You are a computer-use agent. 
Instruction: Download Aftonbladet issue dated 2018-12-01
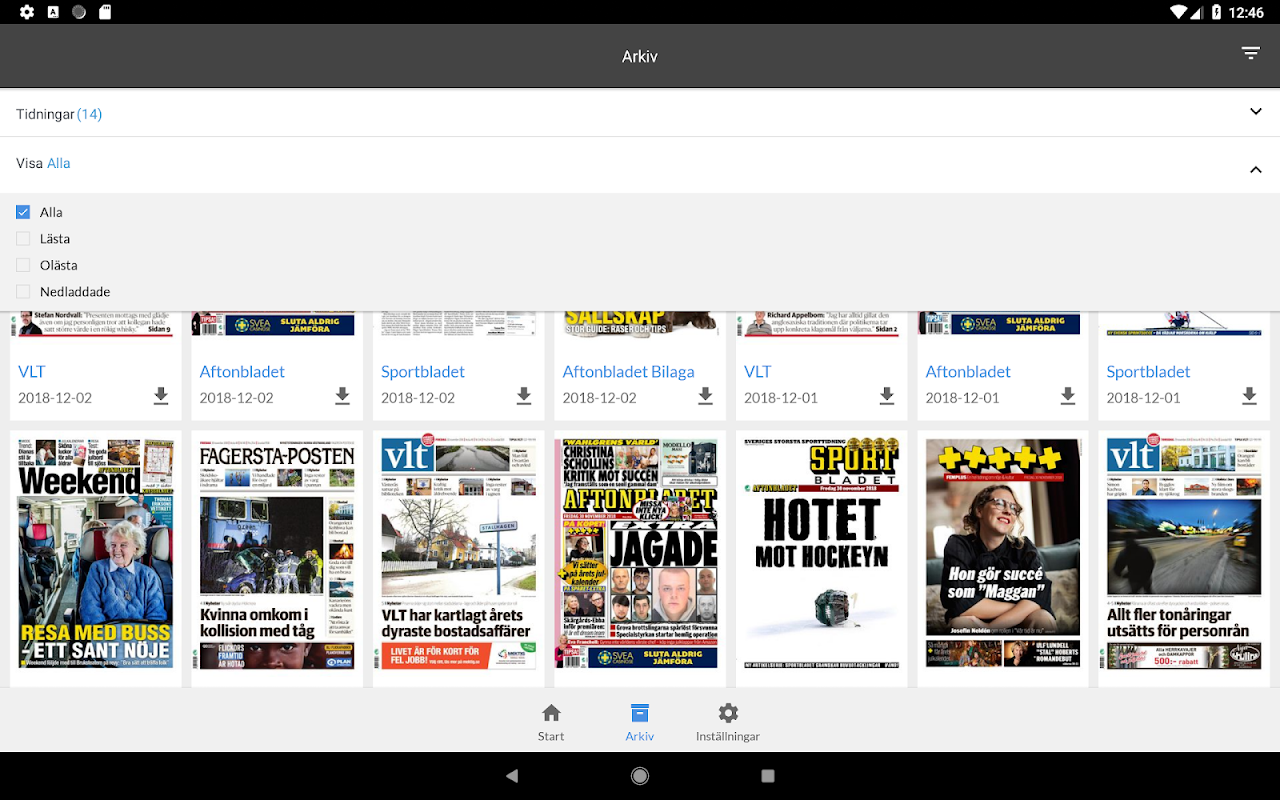point(1068,397)
